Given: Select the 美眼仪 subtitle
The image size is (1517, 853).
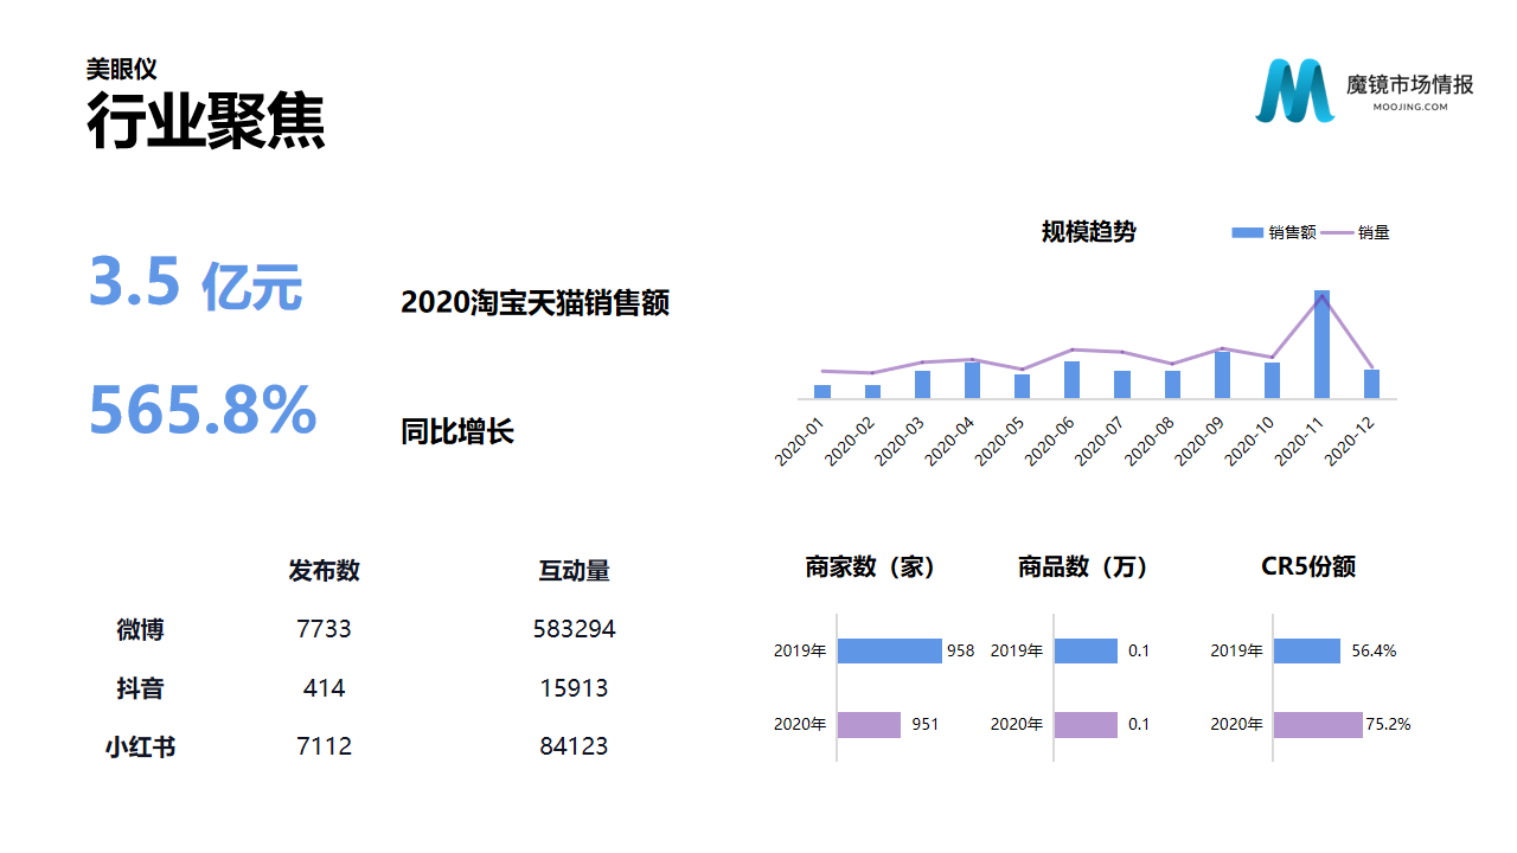Looking at the screenshot, I should pyautogui.click(x=121, y=69).
